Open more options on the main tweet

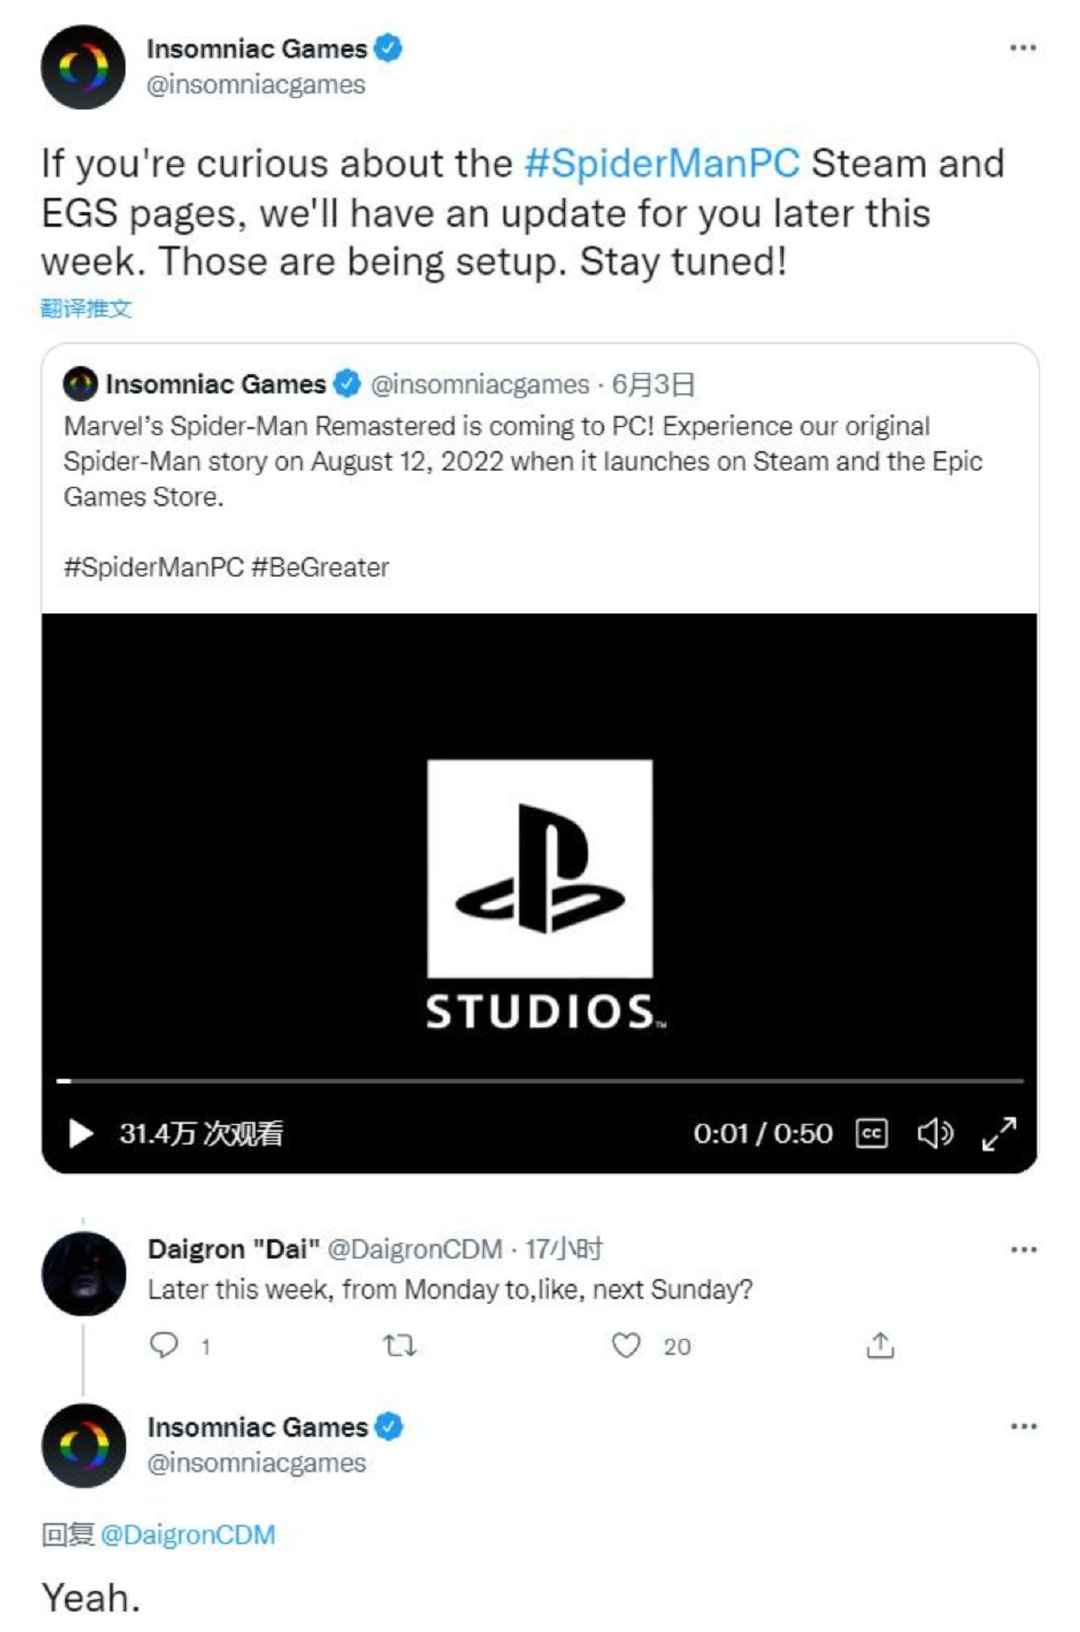click(1023, 48)
